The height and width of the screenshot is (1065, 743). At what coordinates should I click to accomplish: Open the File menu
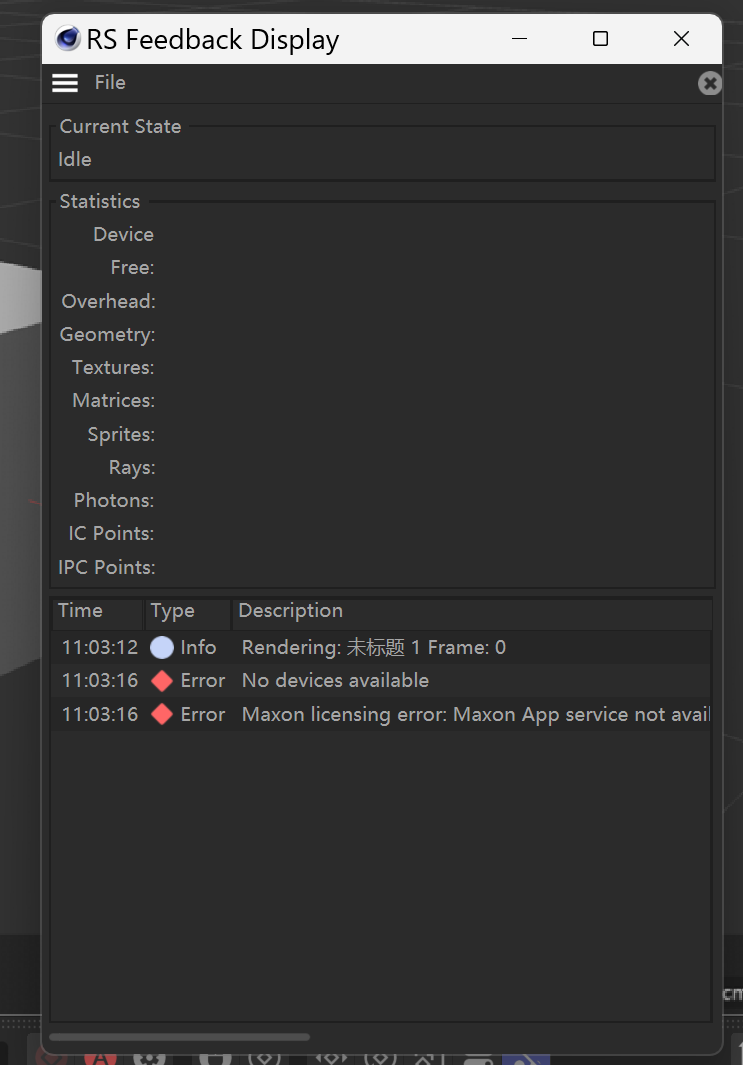point(110,82)
